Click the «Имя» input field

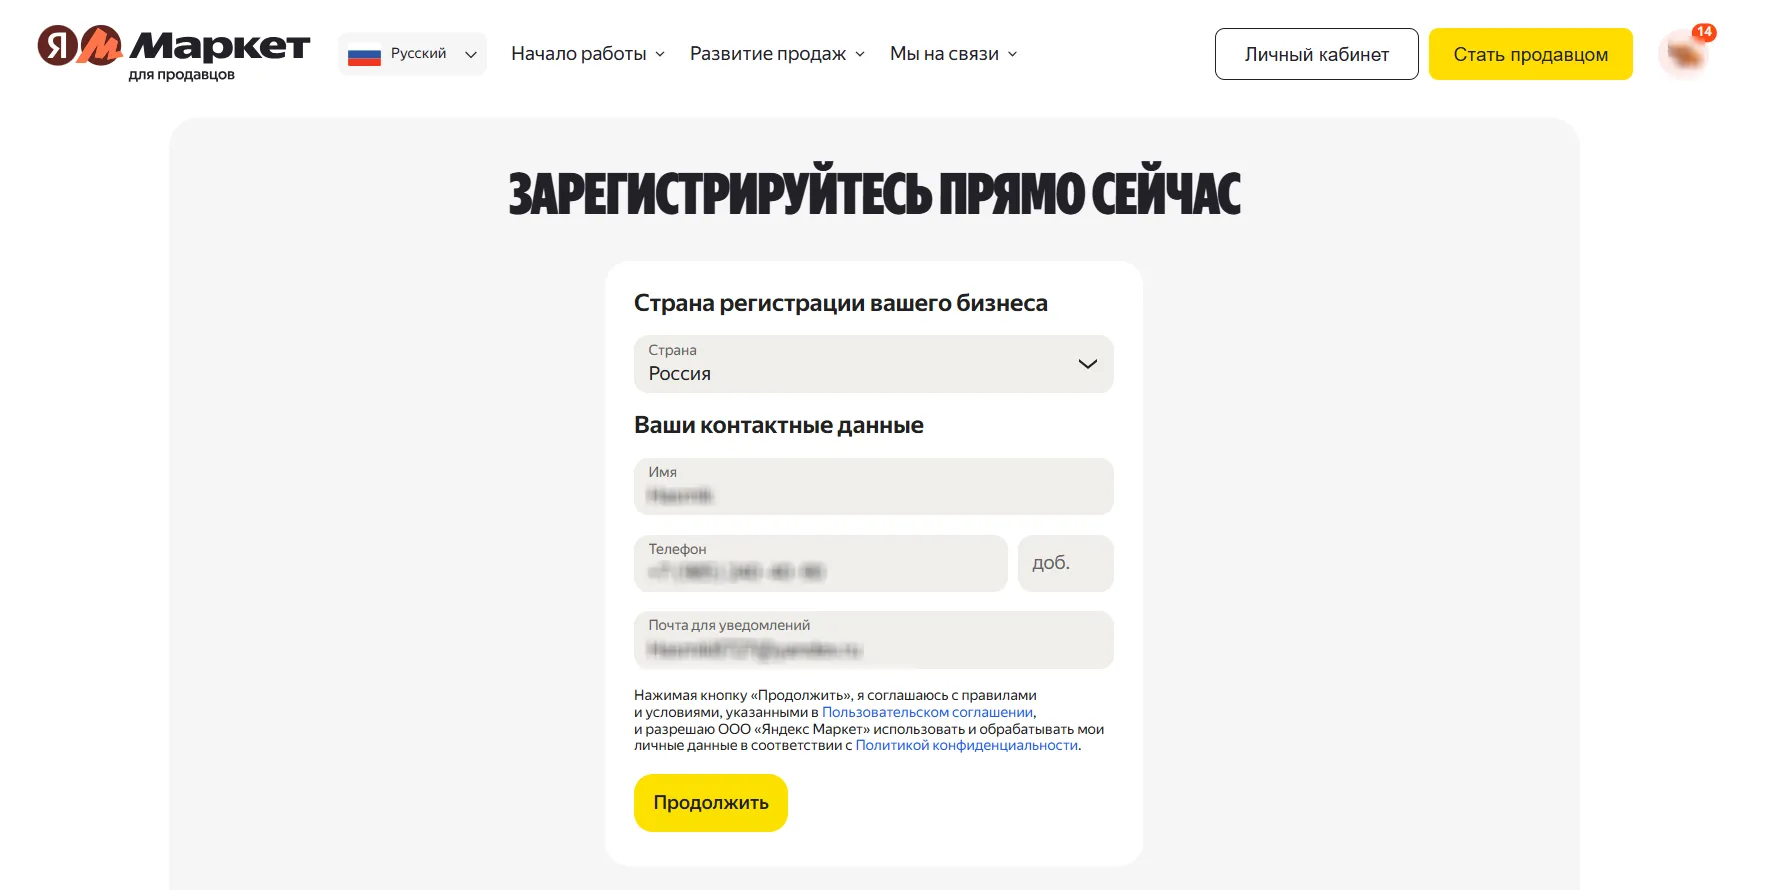(873, 487)
